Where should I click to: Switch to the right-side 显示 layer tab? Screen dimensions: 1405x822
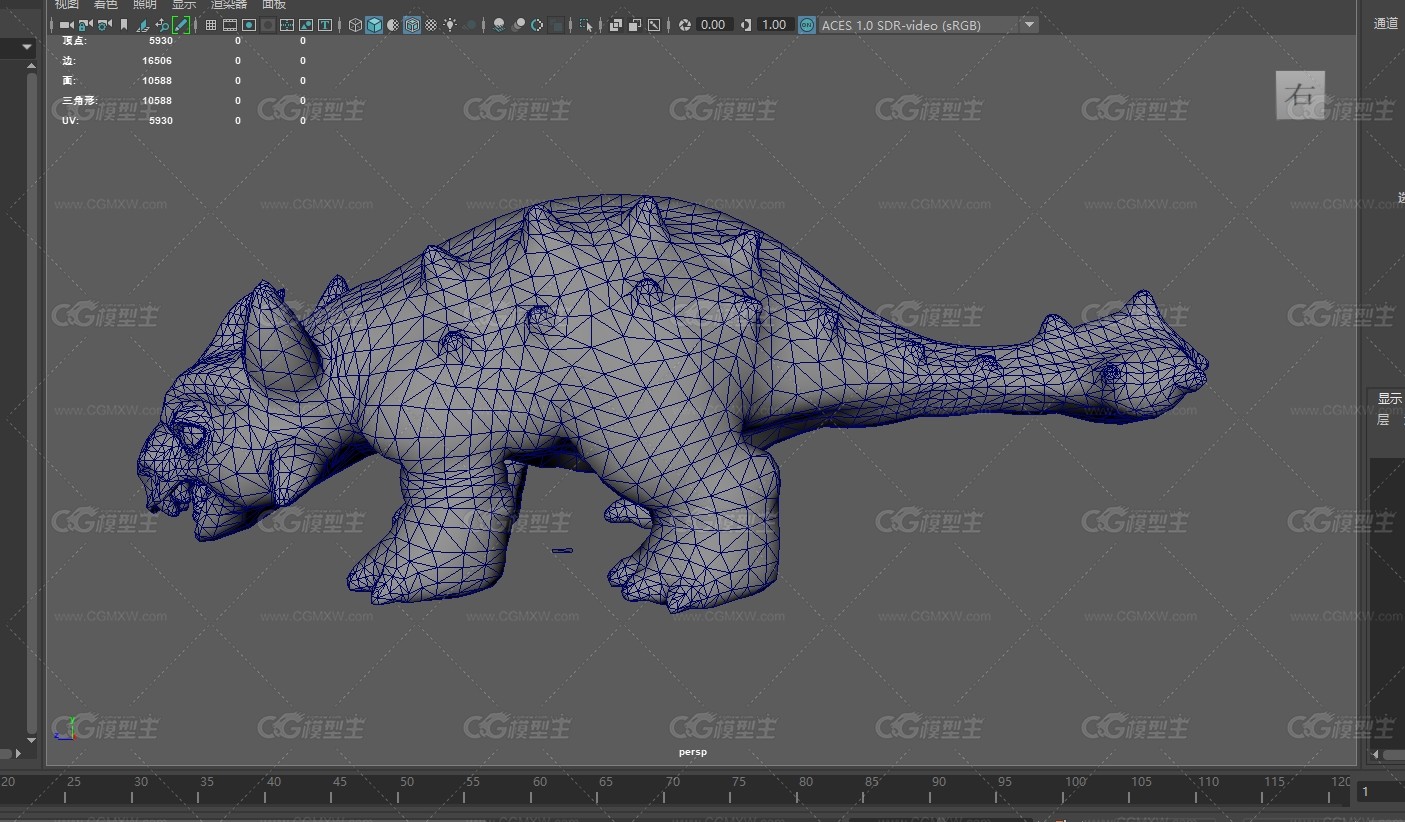pos(1389,398)
